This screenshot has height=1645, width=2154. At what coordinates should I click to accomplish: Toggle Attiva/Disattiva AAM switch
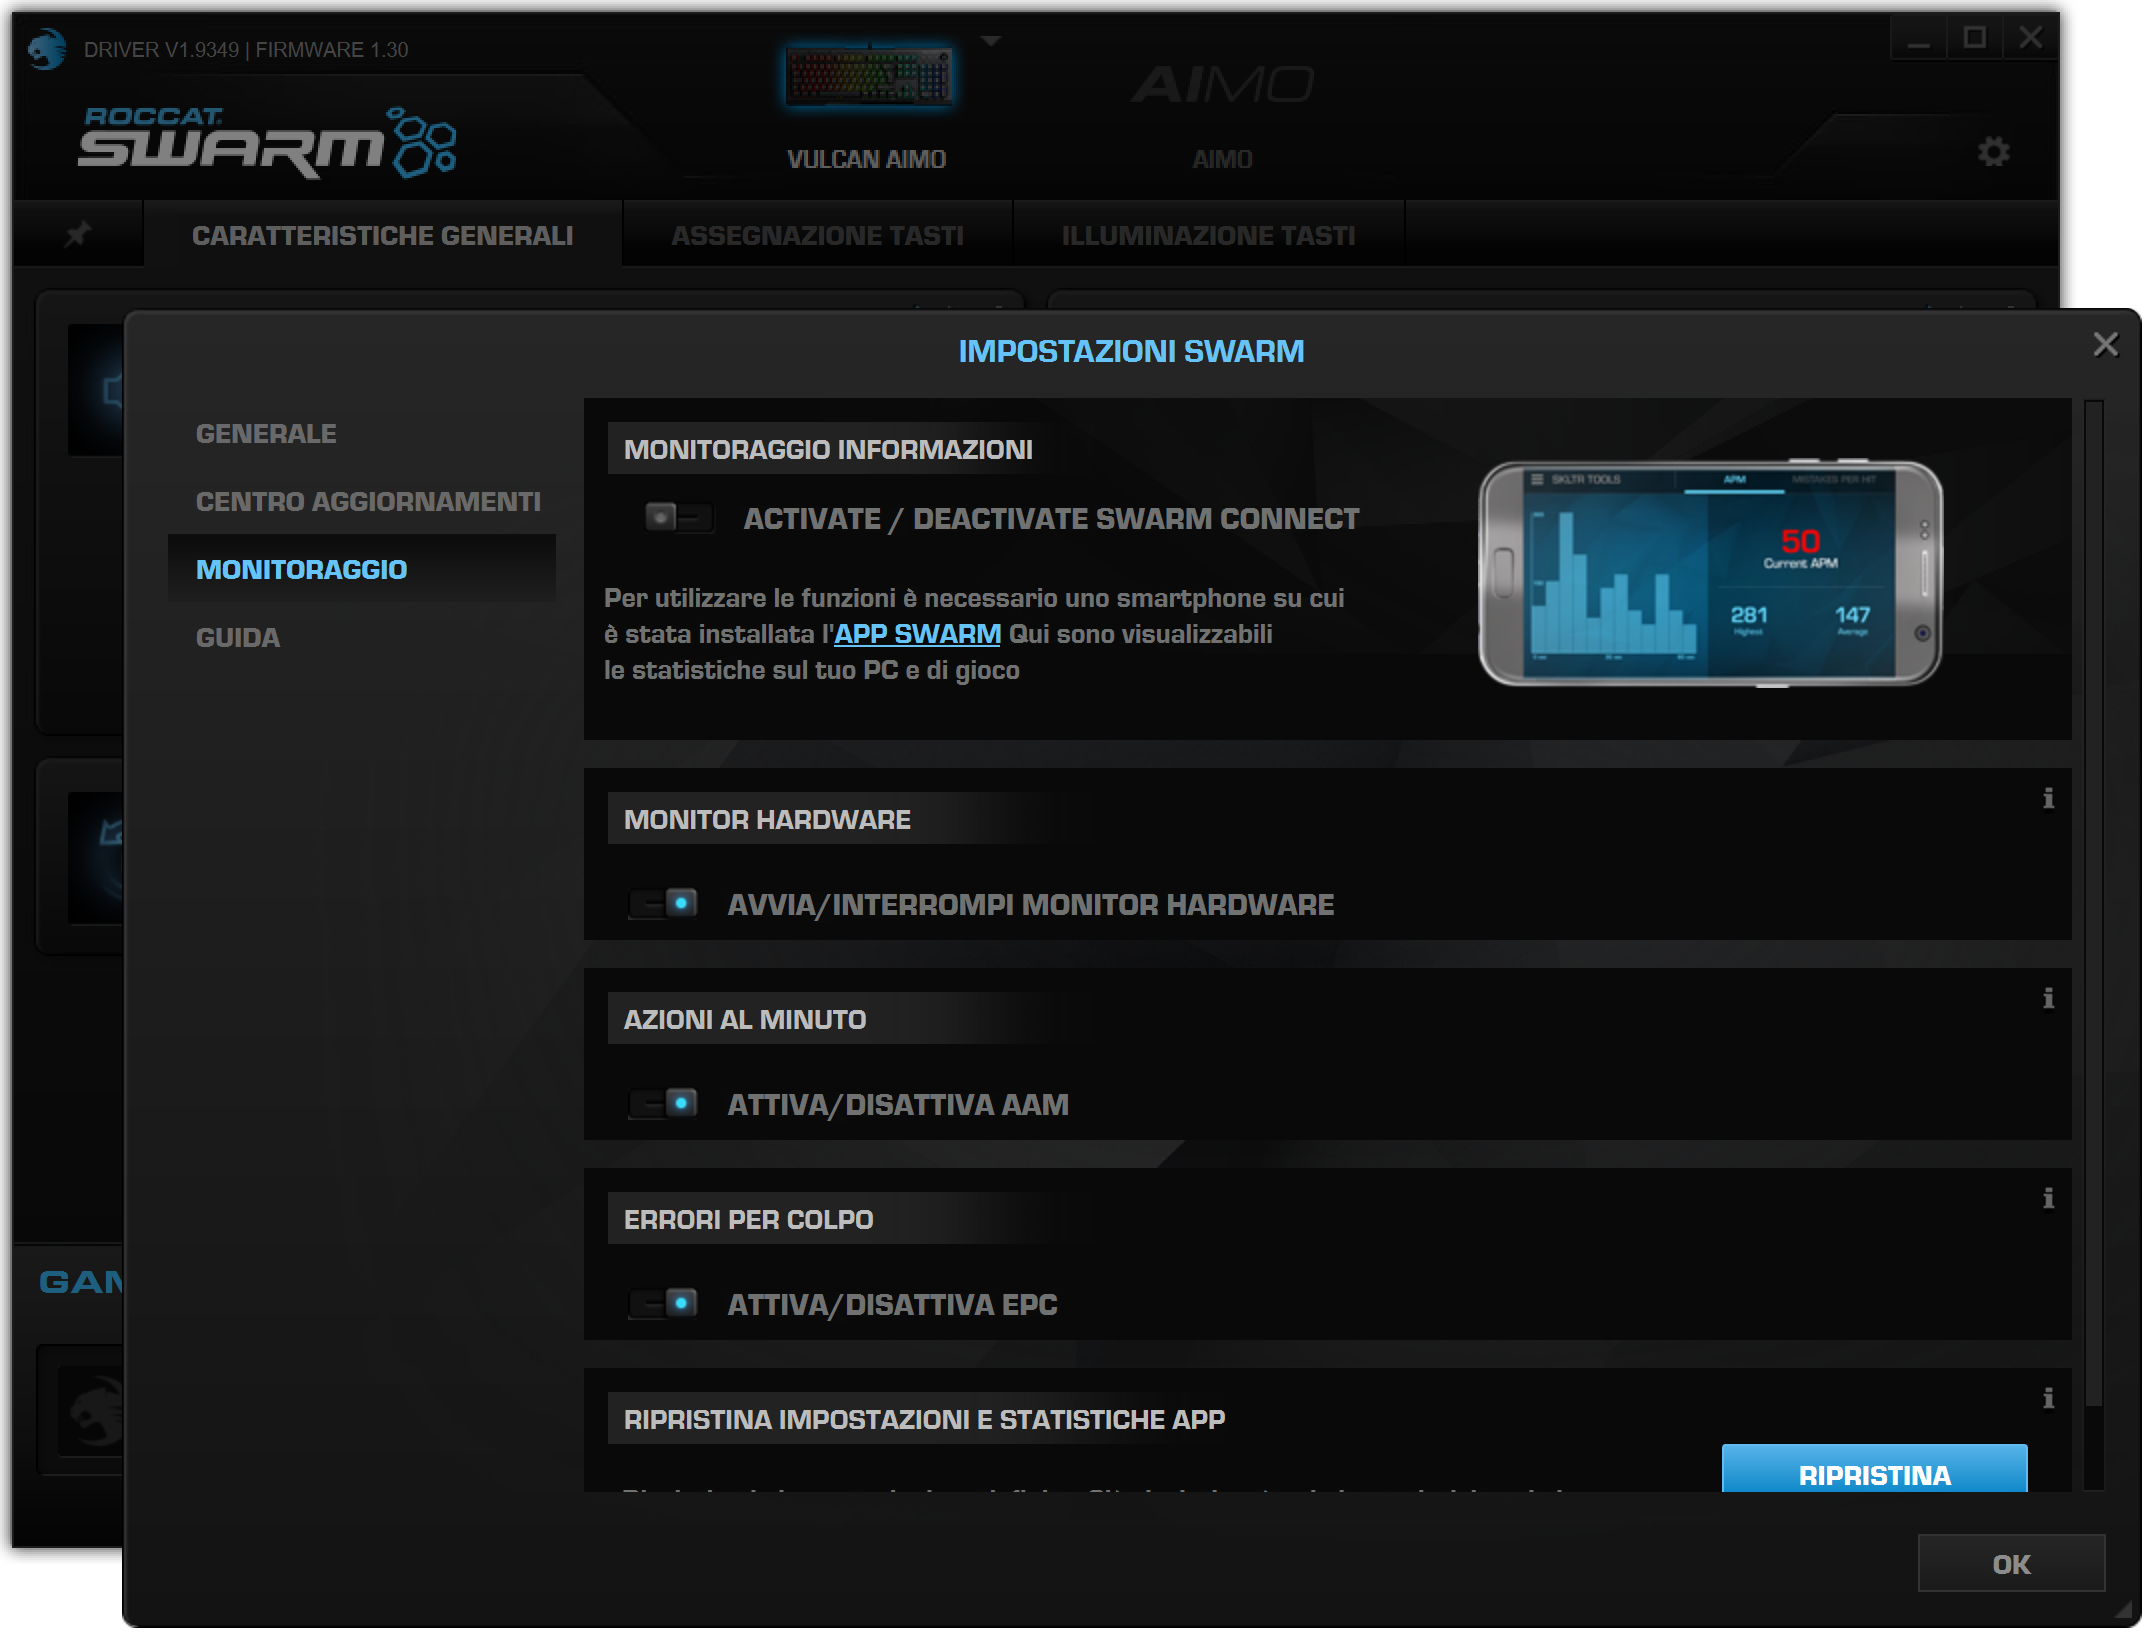coord(663,1105)
